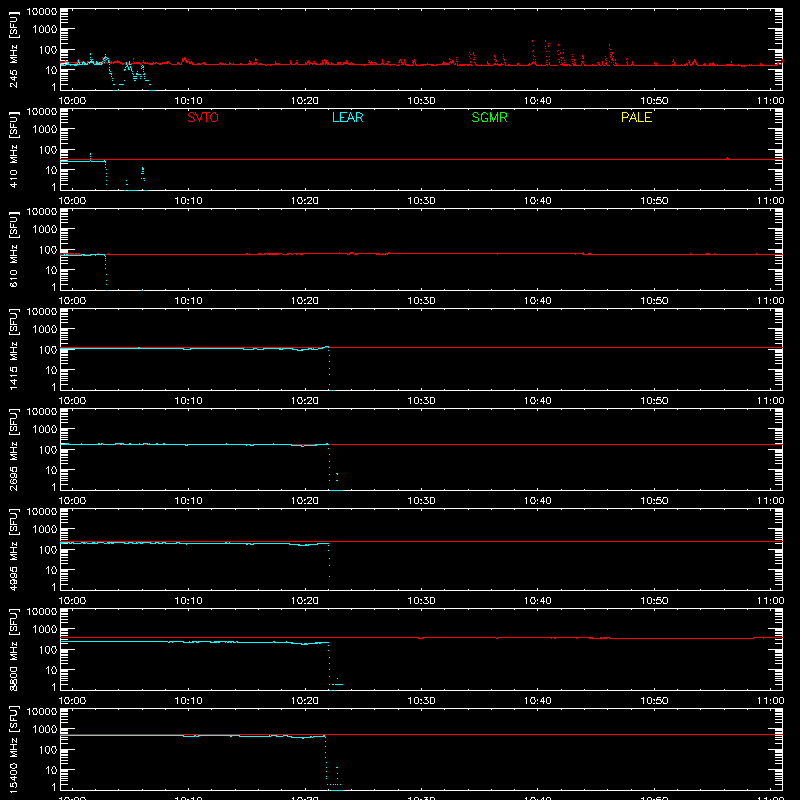Click the 10:50 tick label below 610 MHz plot
Image resolution: width=800 pixels, height=800 pixels.
tap(654, 301)
